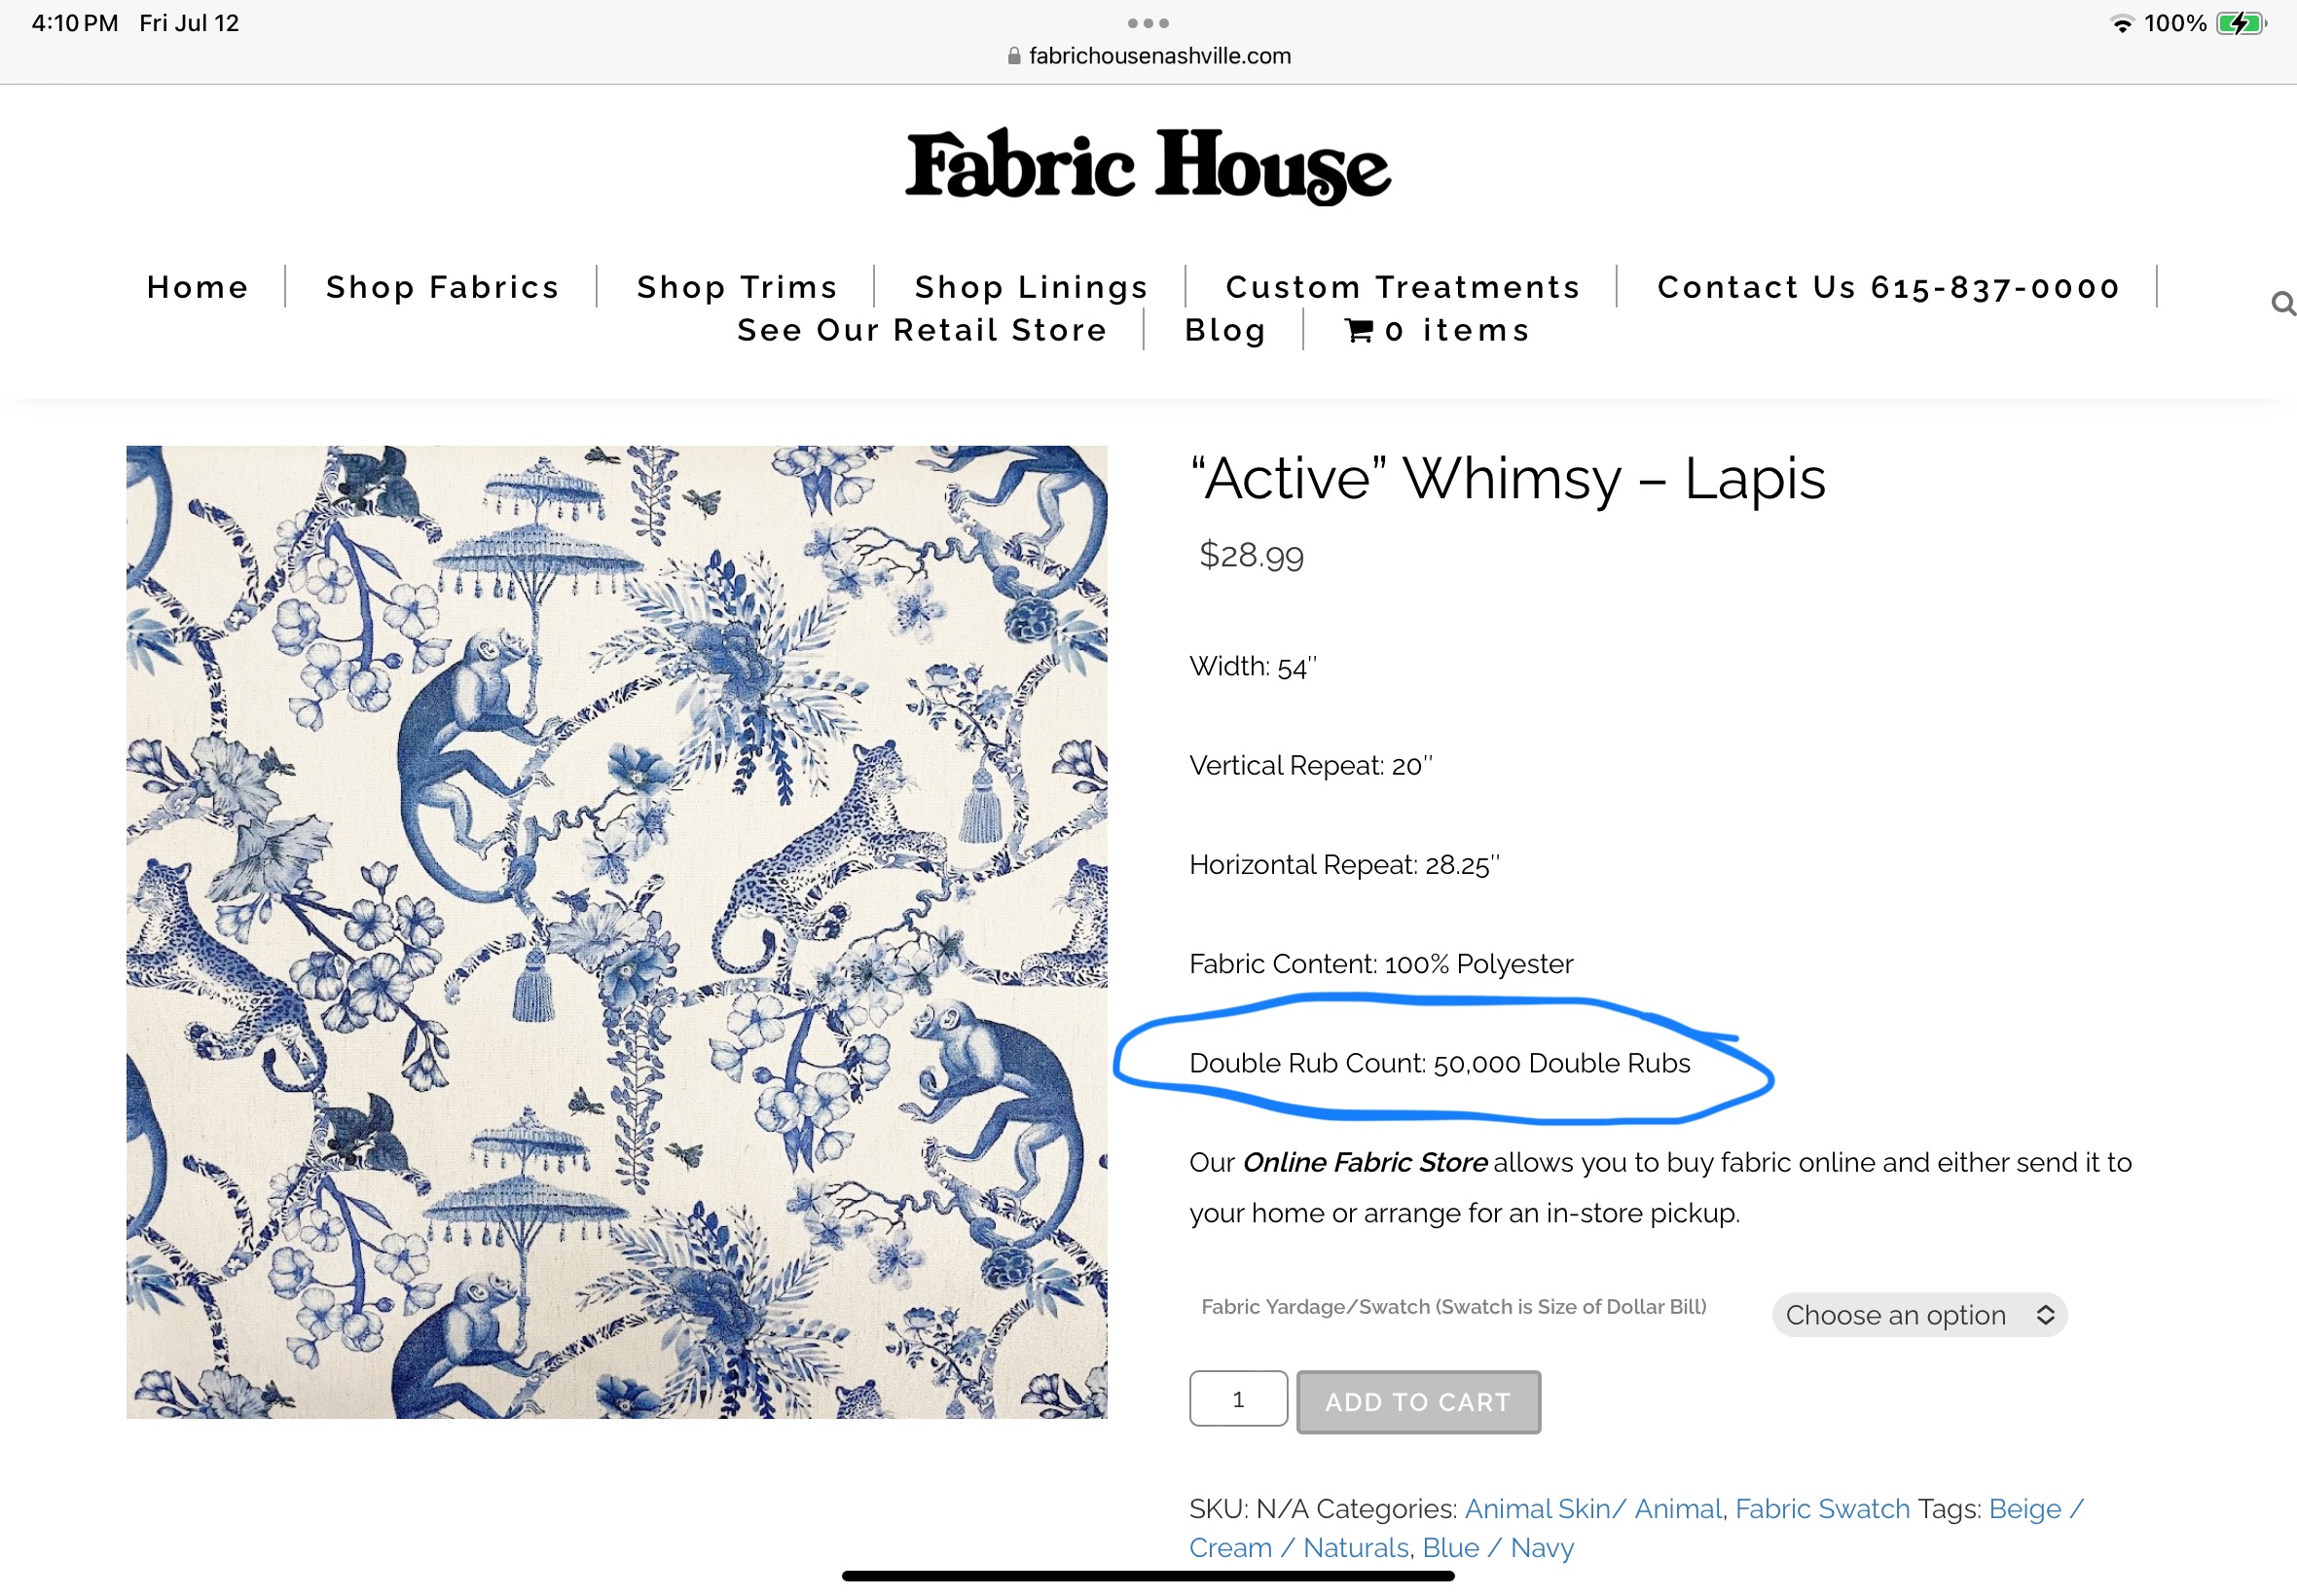Click the dropdown arrows on yardage selector
This screenshot has width=2297, height=1596.
[2045, 1315]
